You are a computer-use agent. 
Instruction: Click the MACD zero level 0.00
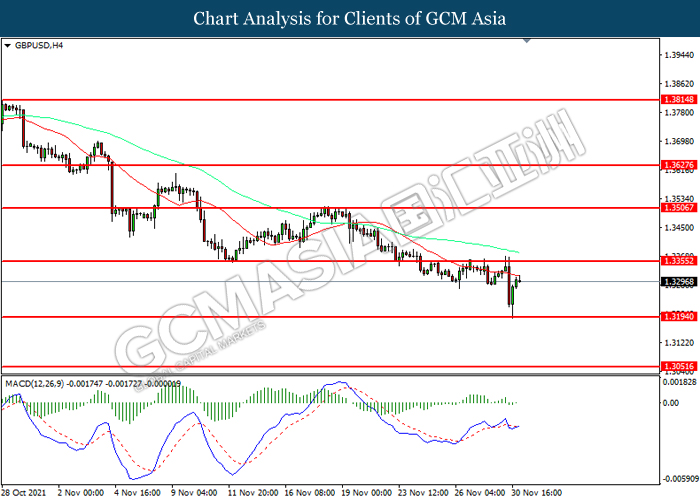671,403
